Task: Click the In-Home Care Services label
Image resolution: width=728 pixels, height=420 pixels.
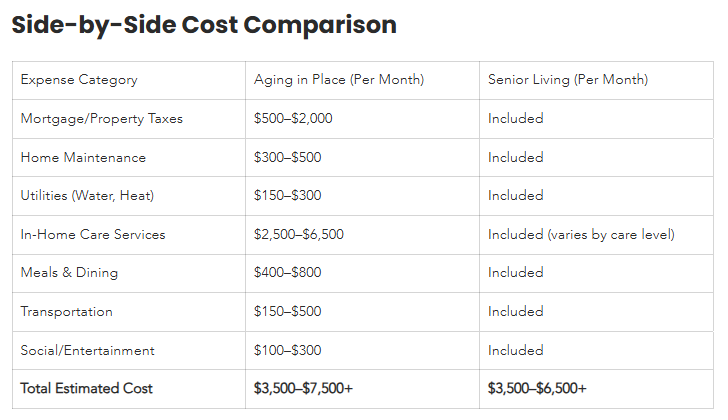Action: click(93, 235)
